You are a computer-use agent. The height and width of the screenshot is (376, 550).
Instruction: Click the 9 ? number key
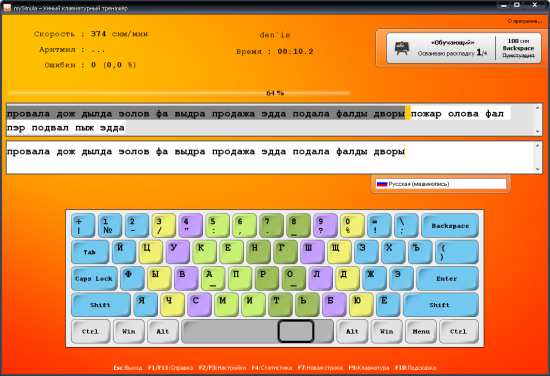point(325,226)
